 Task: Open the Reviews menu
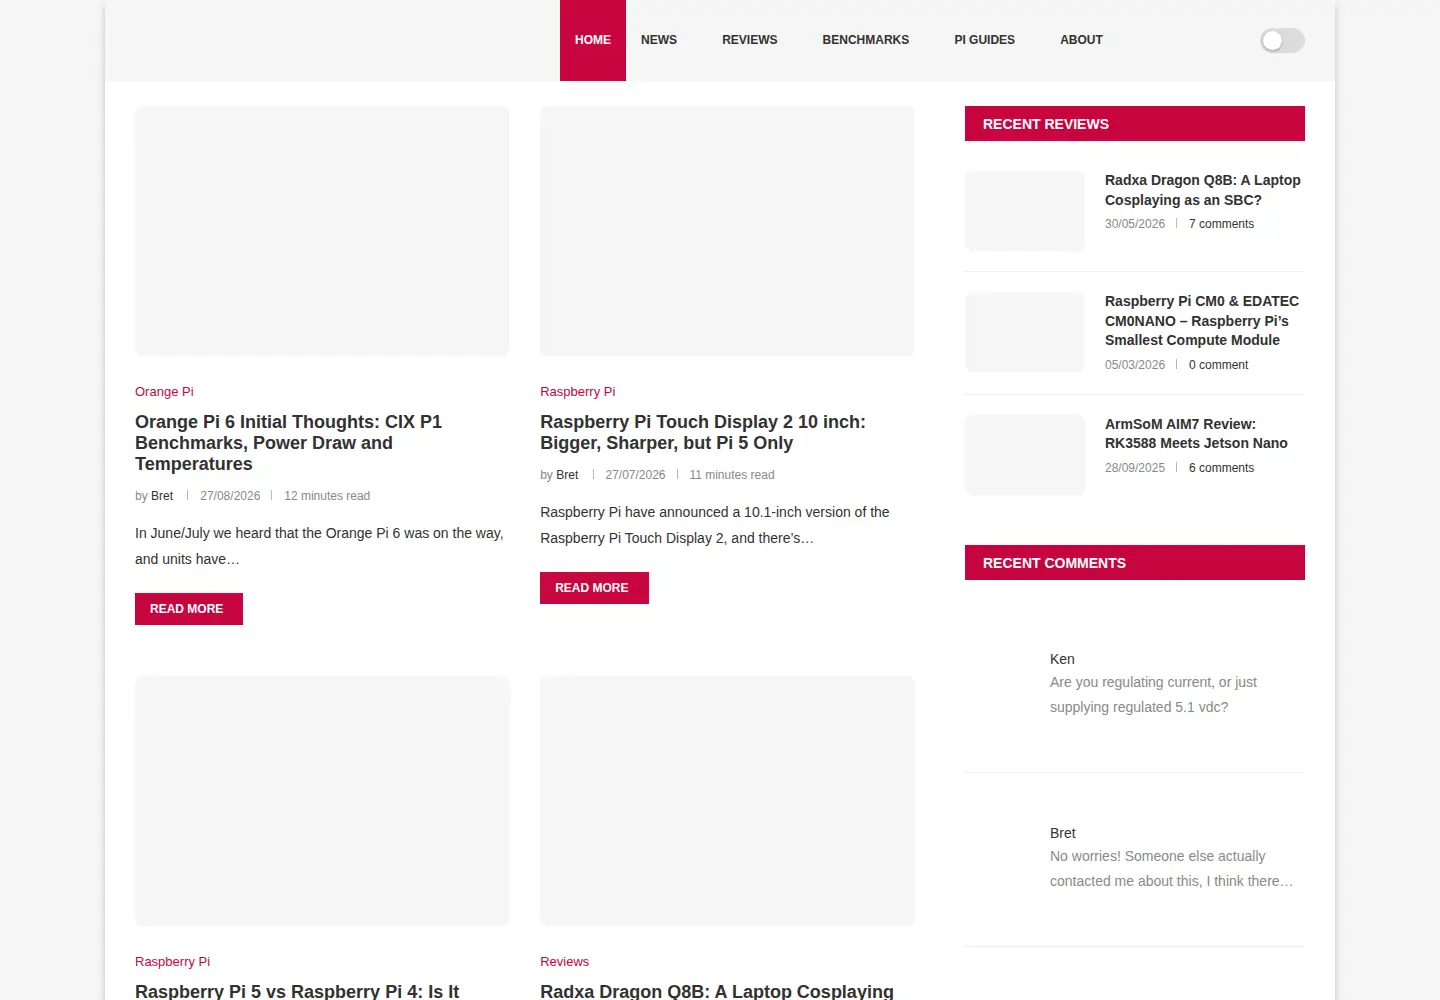point(750,40)
